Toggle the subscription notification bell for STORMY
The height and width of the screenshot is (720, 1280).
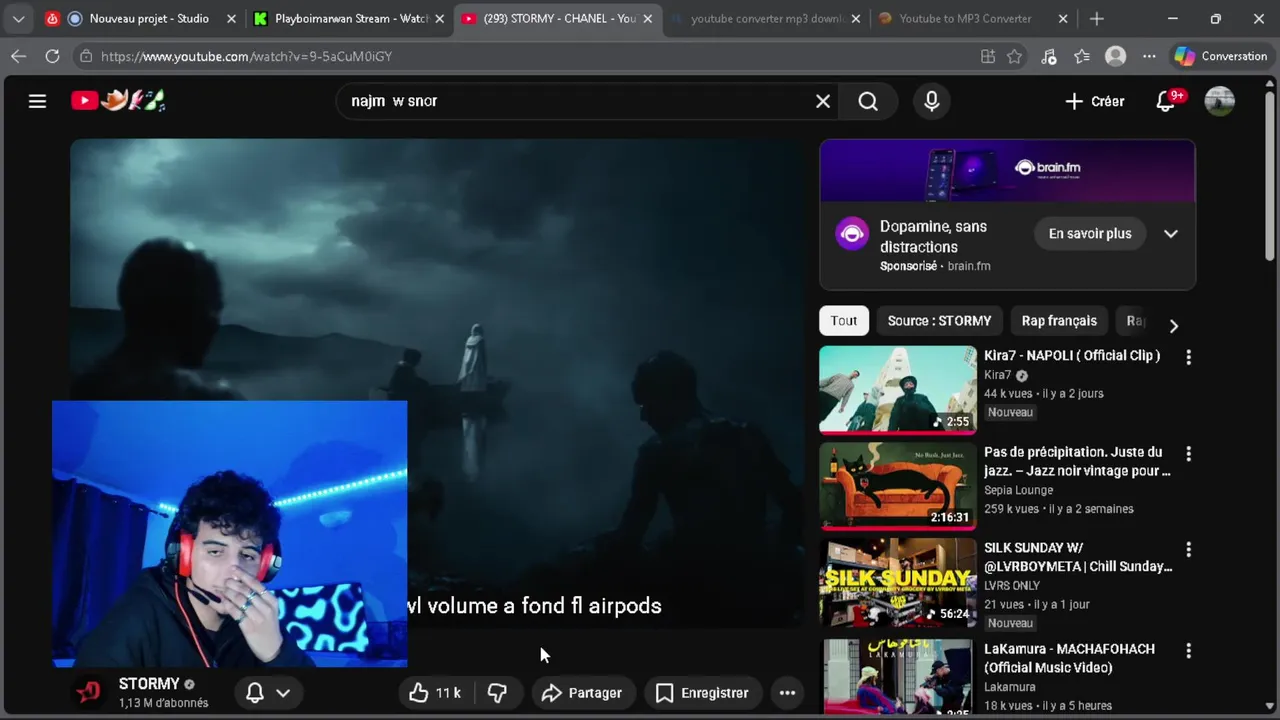[x=255, y=693]
